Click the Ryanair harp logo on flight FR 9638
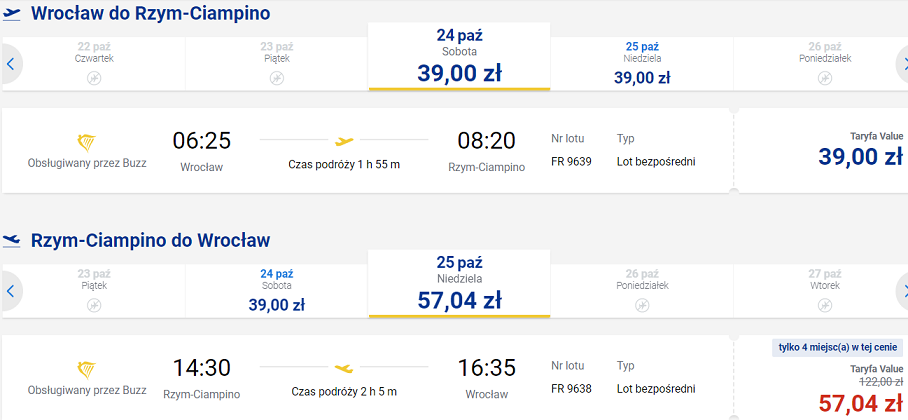908x420 pixels. click(87, 369)
